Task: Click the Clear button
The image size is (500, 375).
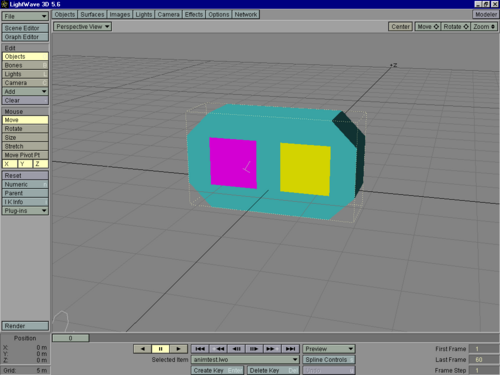Action: pyautogui.click(x=25, y=100)
